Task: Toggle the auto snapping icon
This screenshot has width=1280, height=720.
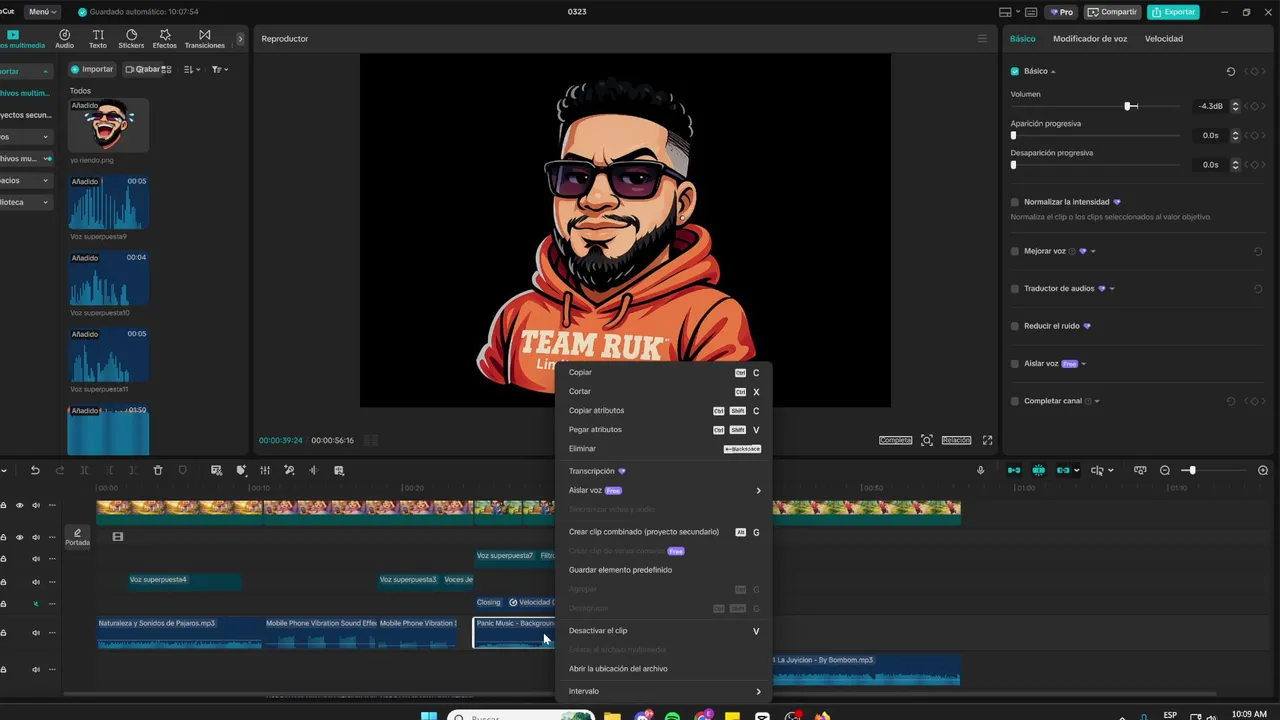Action: click(1039, 470)
